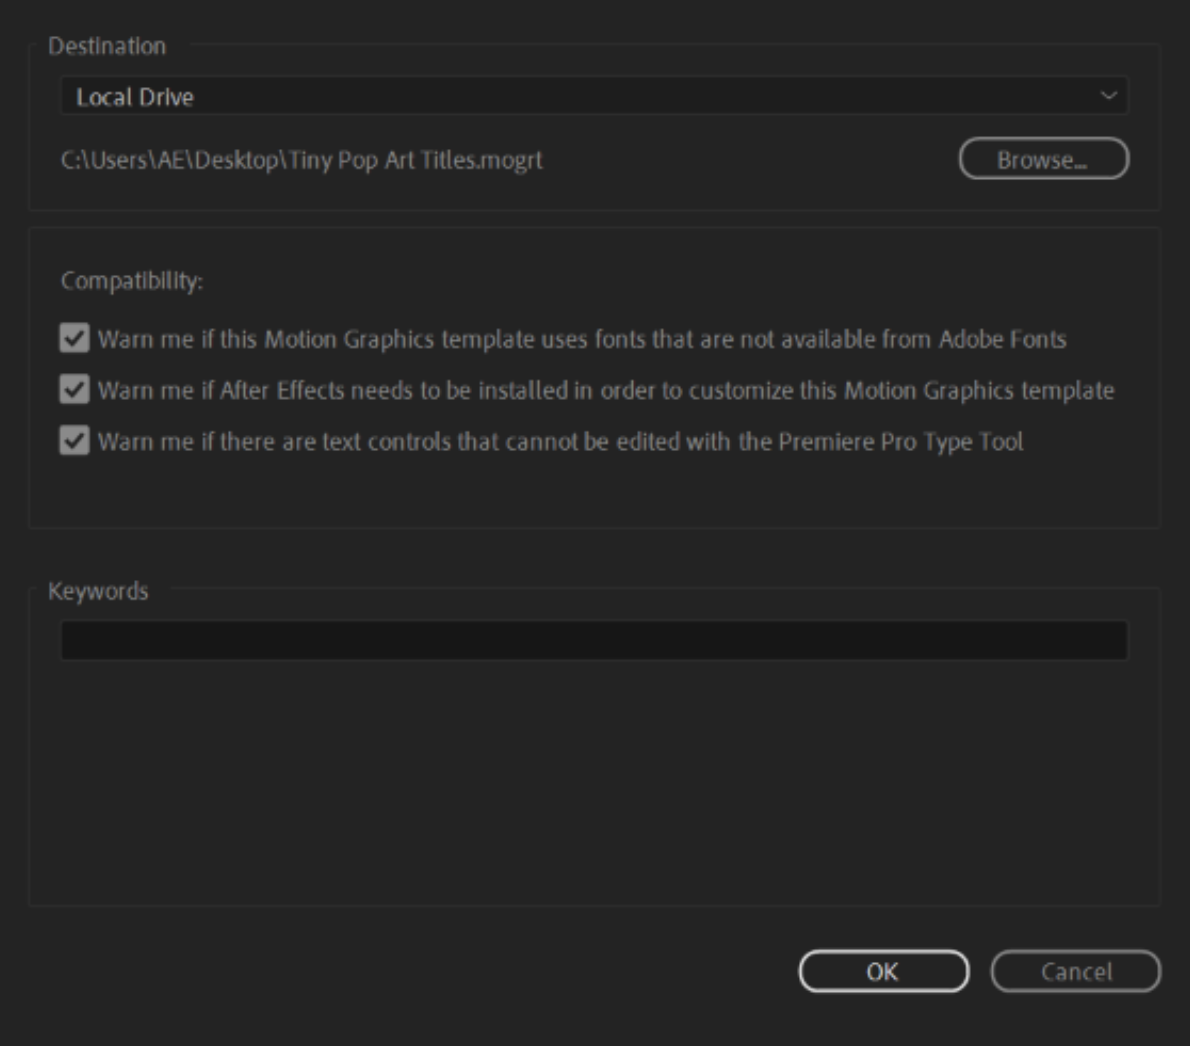This screenshot has width=1190, height=1046.
Task: Click the Tiny Pop Art Titles.mogrt file path
Action: point(302,161)
